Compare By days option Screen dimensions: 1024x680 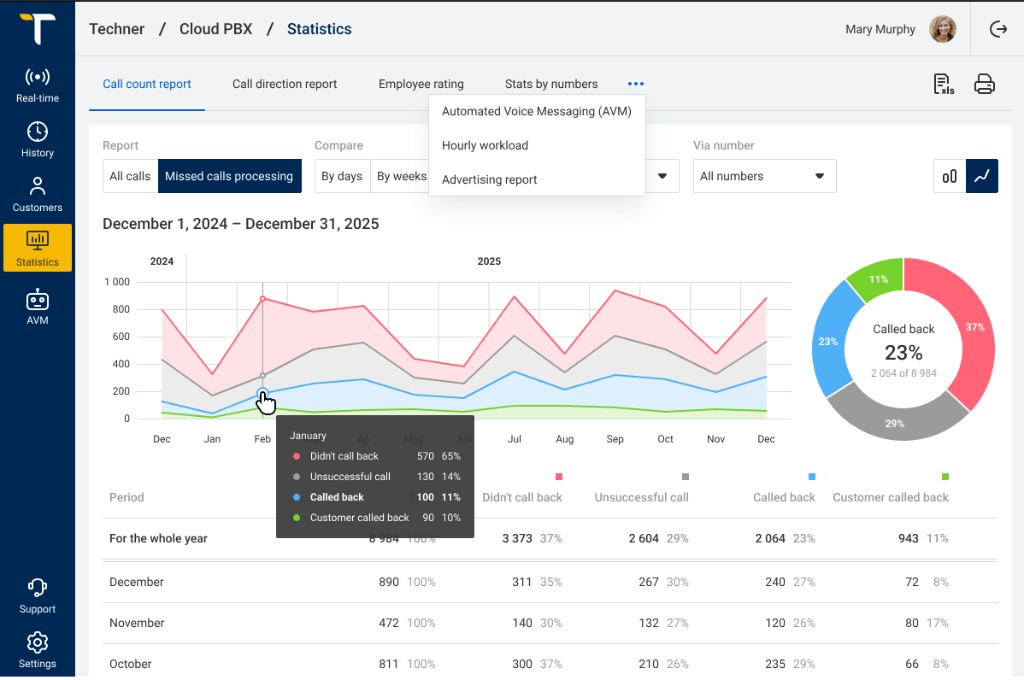(342, 176)
